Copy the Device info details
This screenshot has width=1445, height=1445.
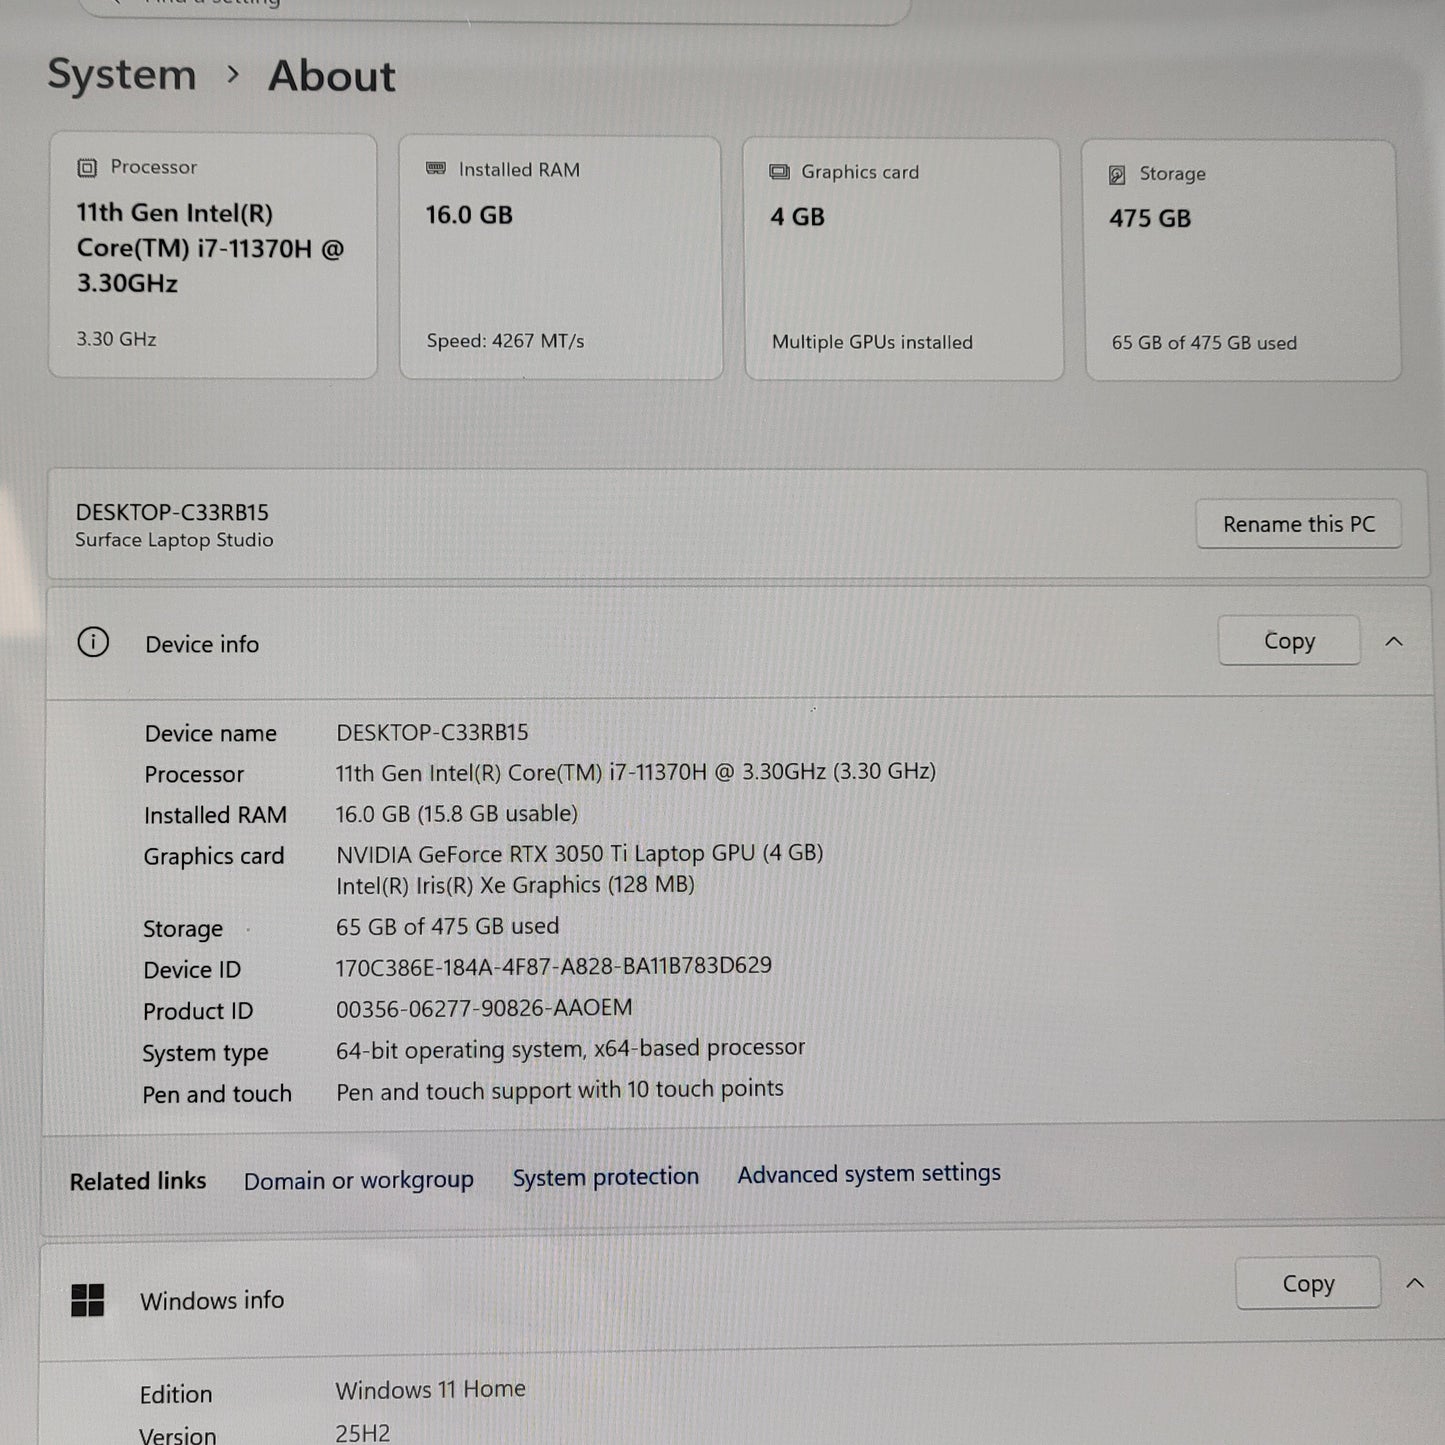pyautogui.click(x=1289, y=641)
